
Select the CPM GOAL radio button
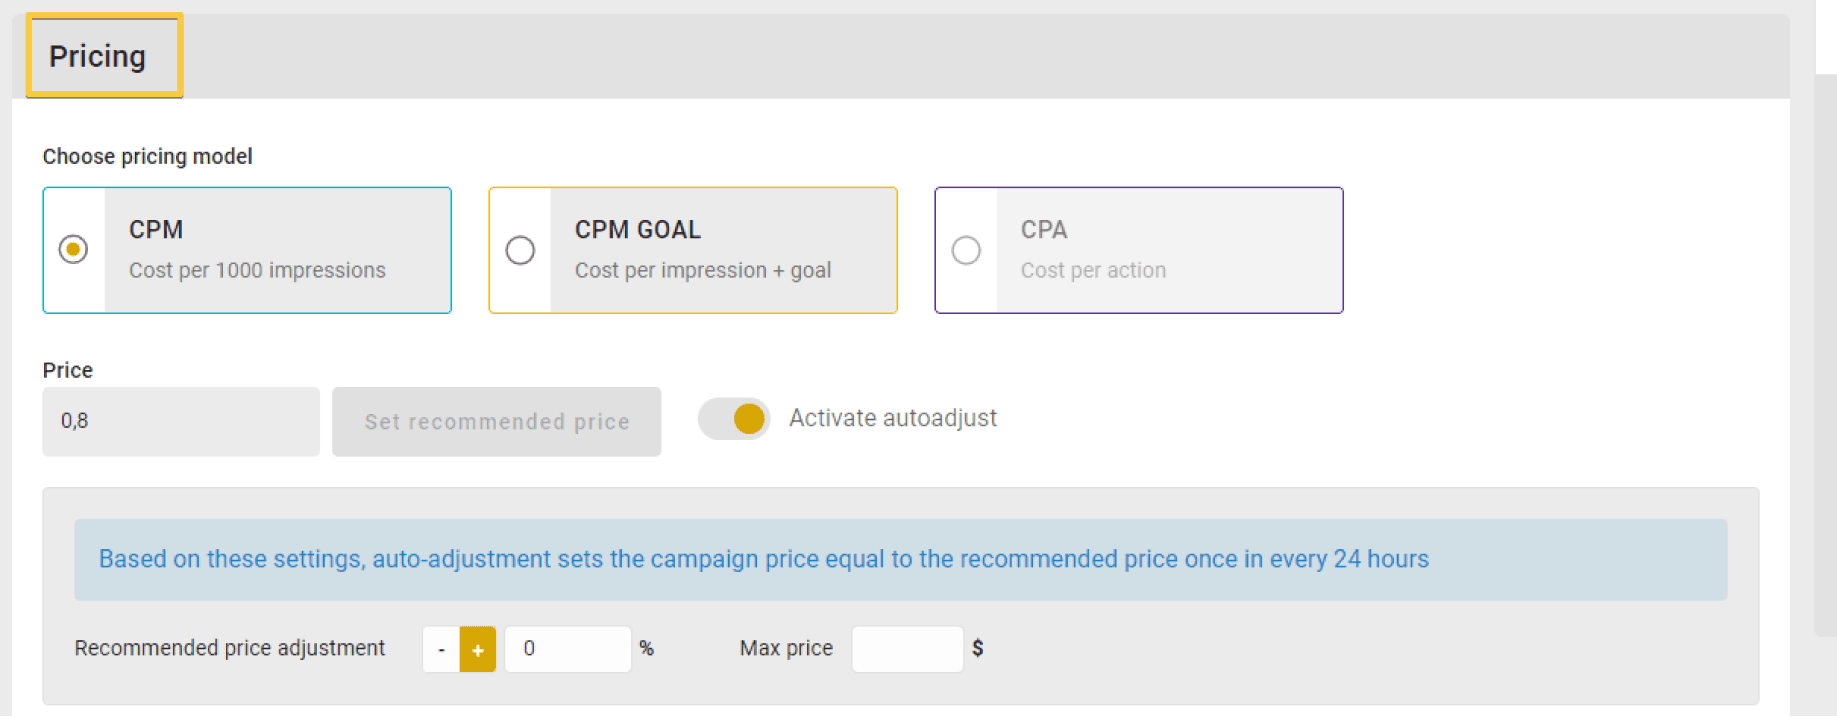tap(520, 250)
